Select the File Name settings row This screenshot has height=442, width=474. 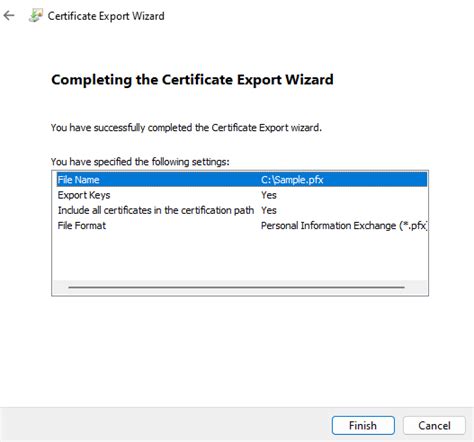click(x=242, y=180)
